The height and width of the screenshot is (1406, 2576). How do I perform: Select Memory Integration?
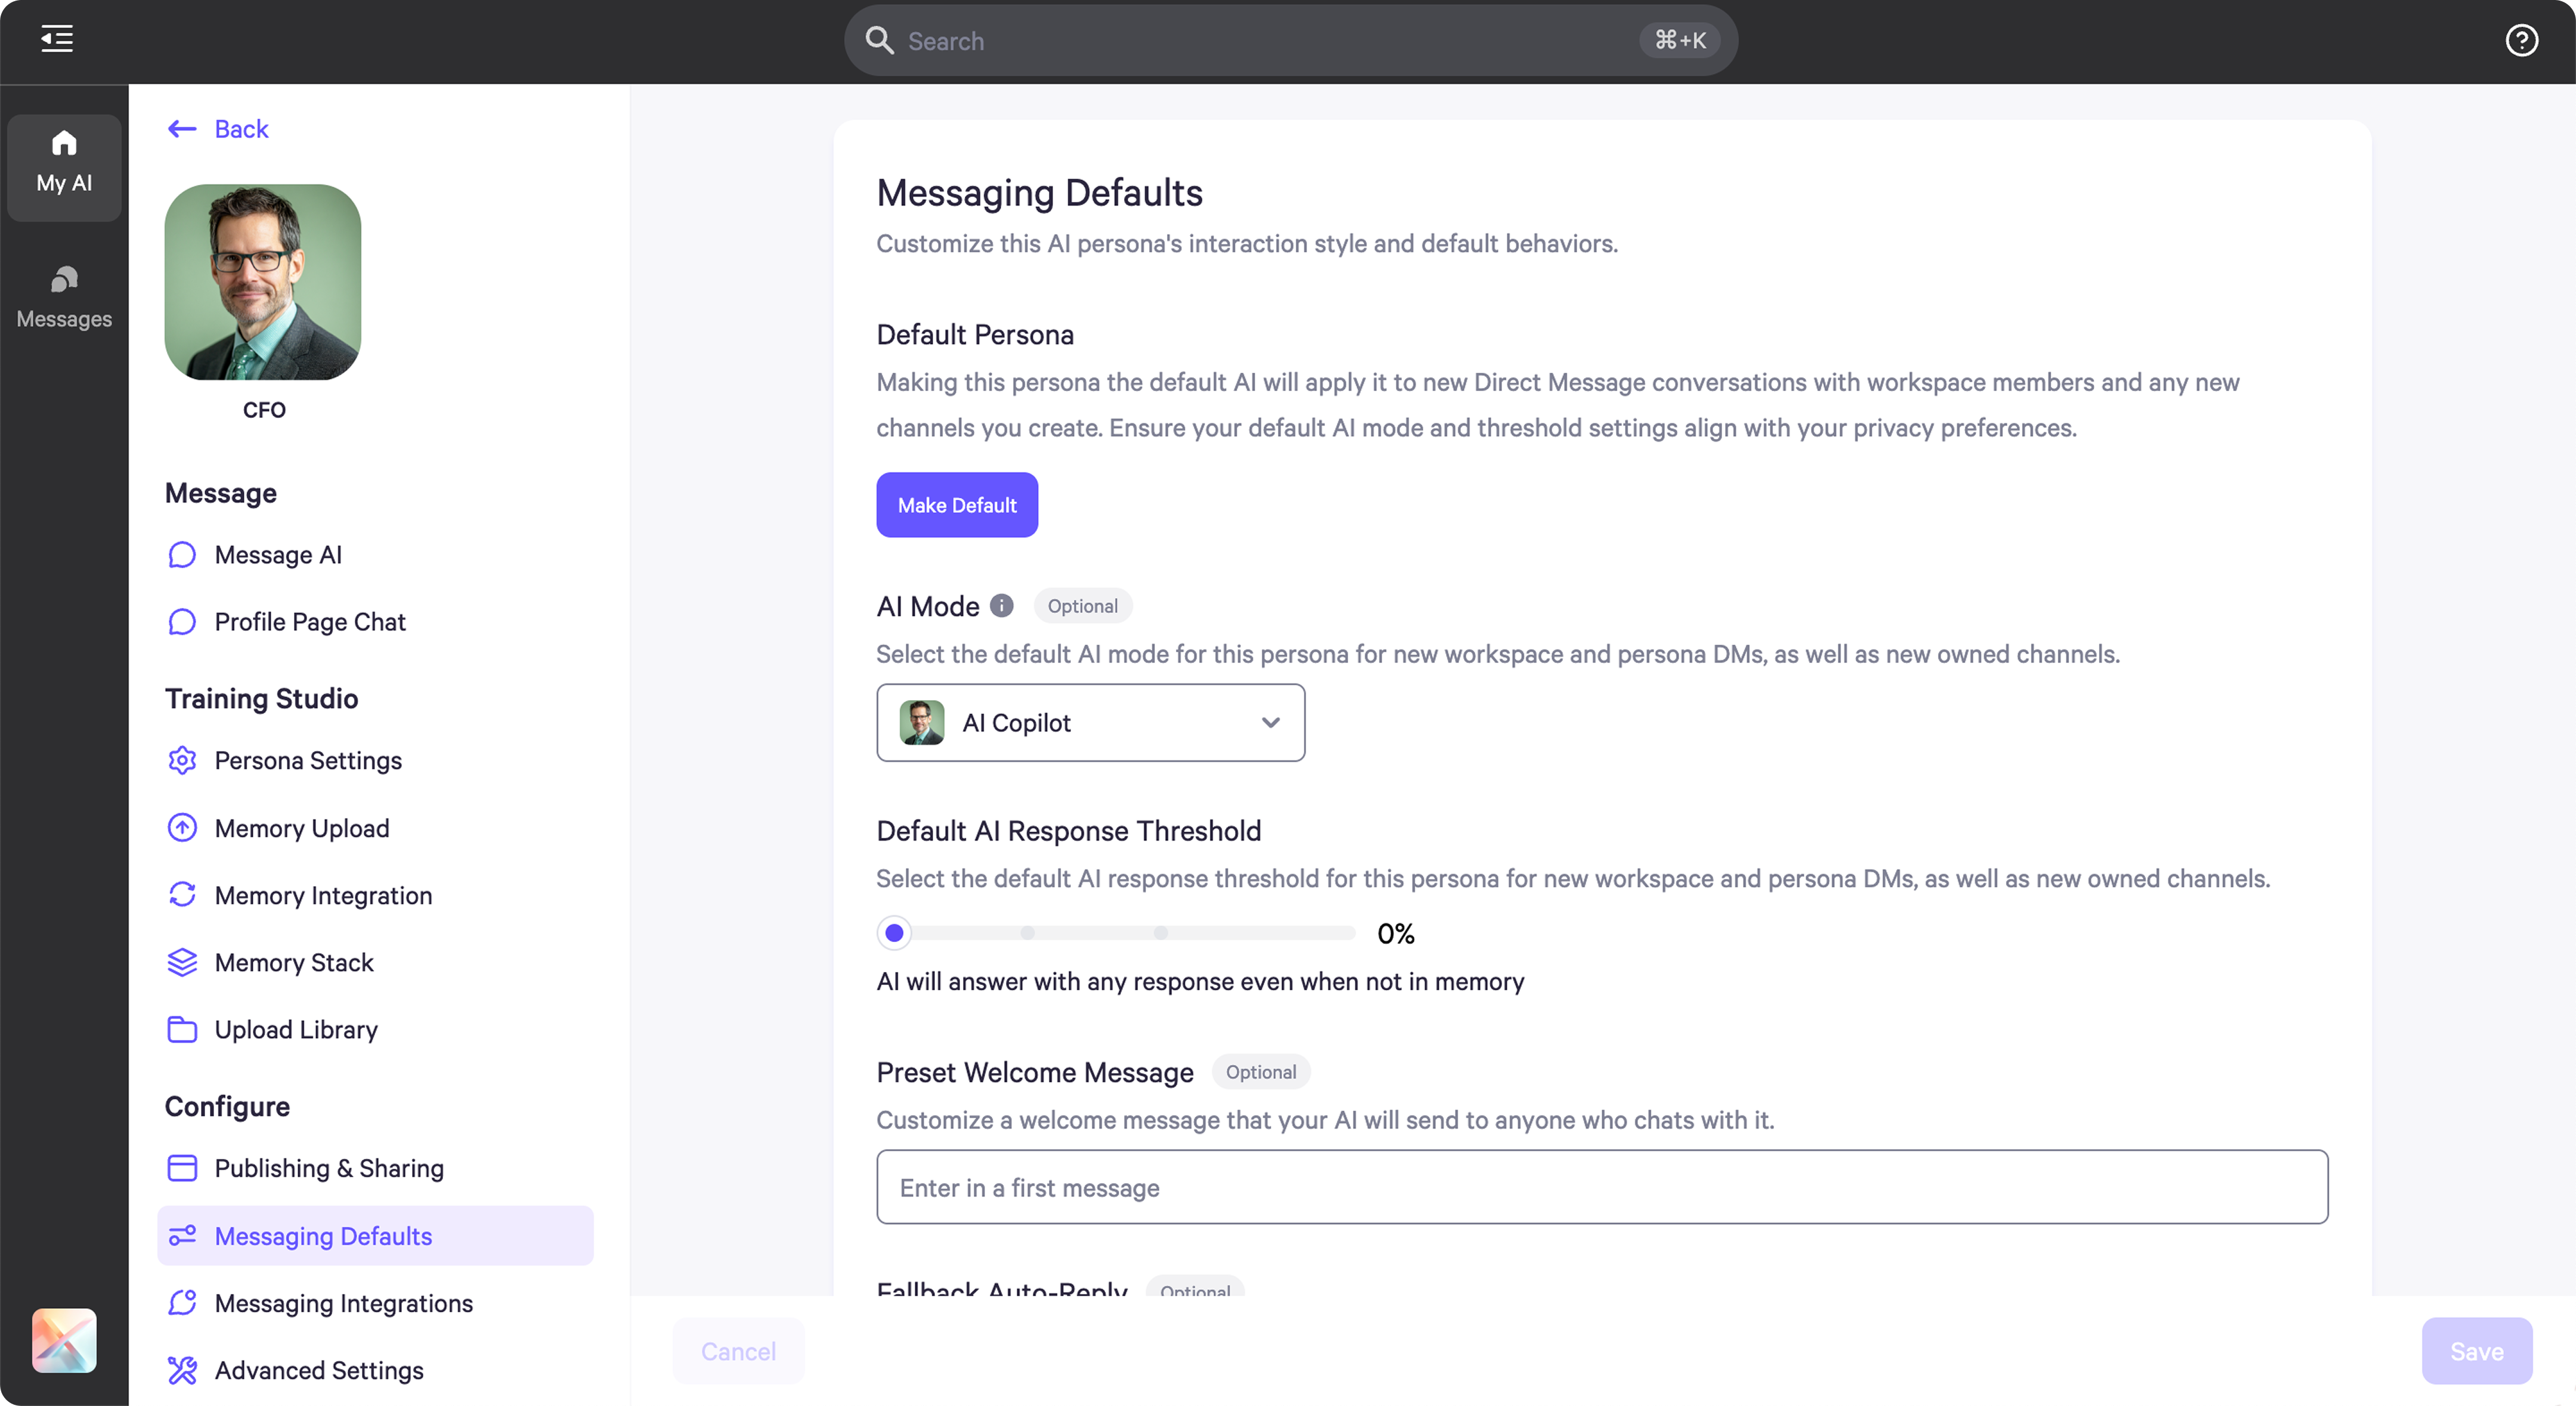tap(323, 895)
